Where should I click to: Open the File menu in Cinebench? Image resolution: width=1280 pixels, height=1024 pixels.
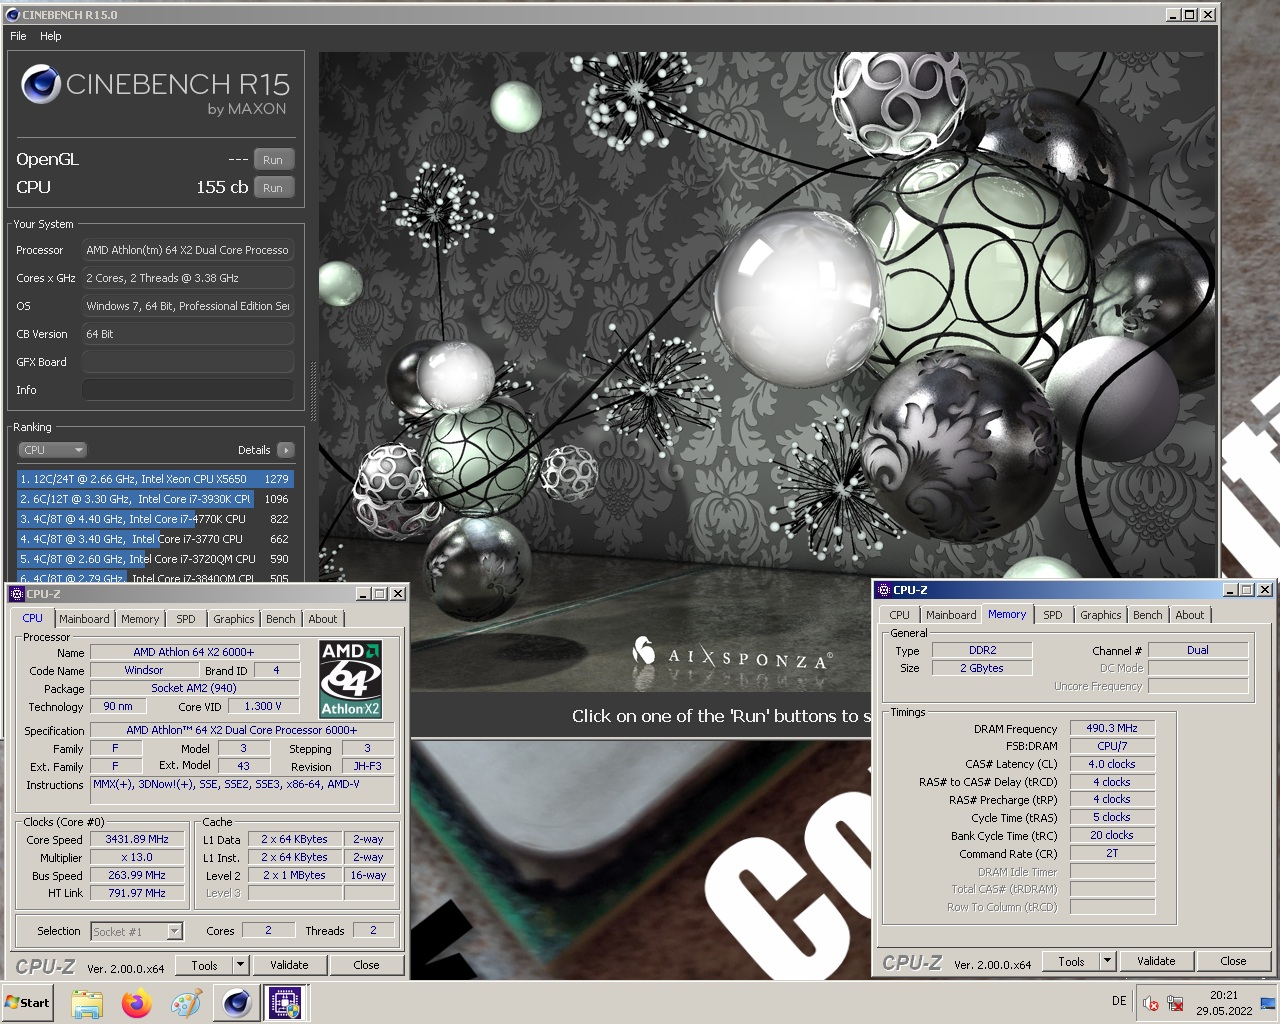(x=18, y=36)
